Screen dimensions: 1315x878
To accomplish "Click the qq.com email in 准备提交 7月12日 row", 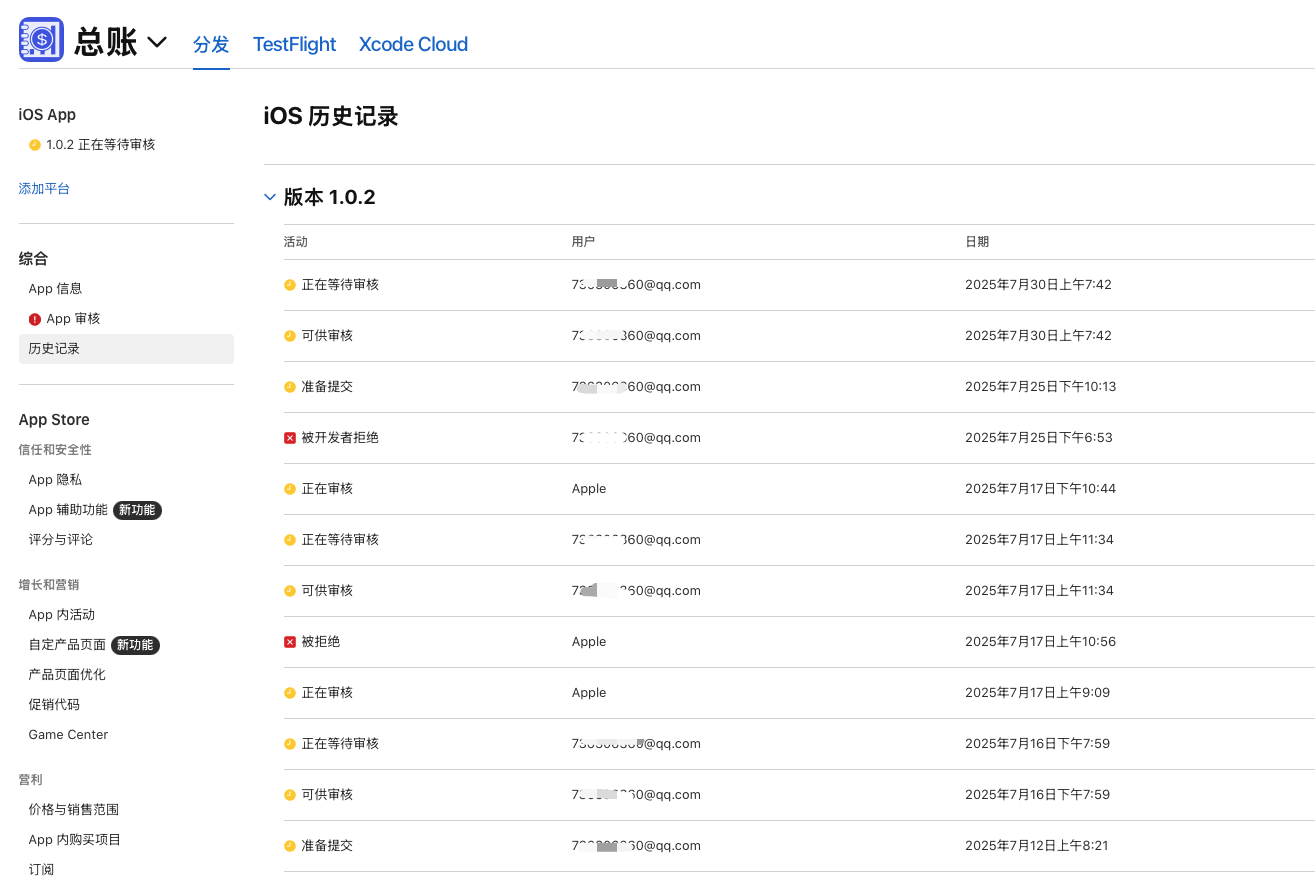I will 636,846.
